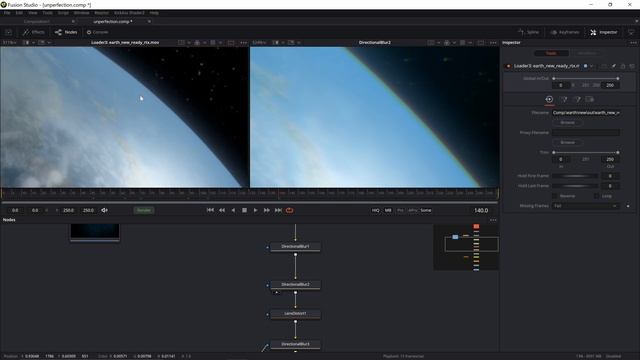Click the current frame field showing 540.0
The width and height of the screenshot is (640, 360).
(481, 210)
